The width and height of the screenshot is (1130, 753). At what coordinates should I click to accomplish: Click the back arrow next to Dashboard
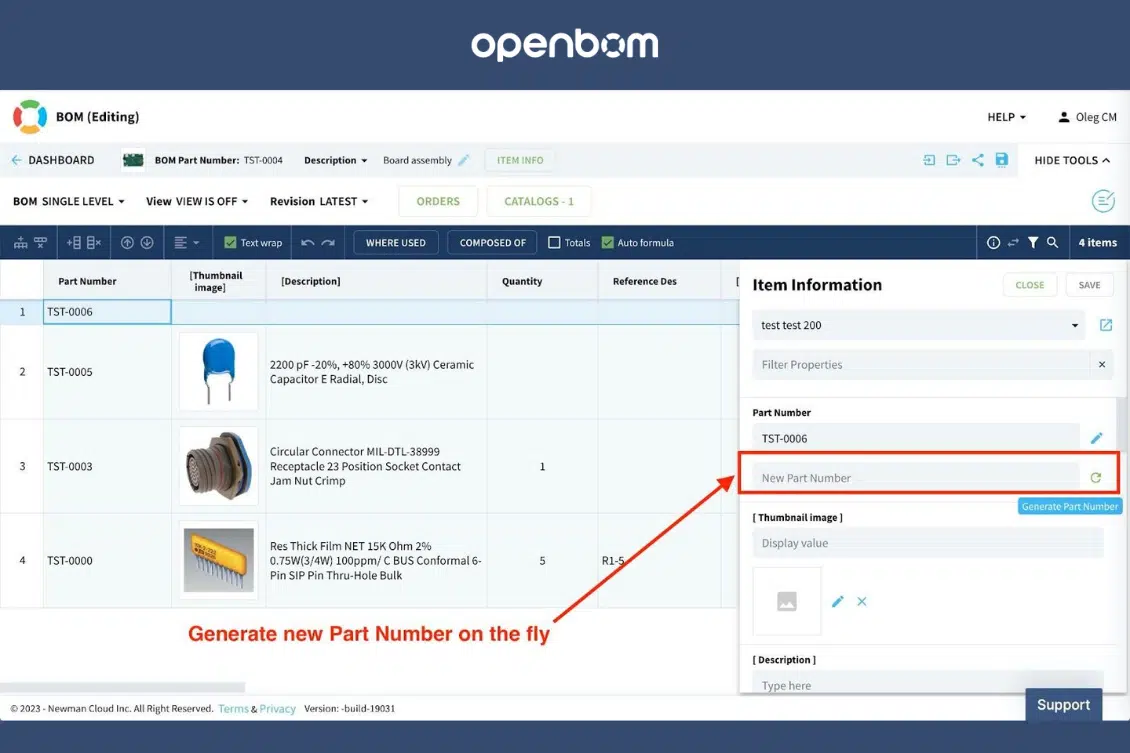[x=16, y=160]
